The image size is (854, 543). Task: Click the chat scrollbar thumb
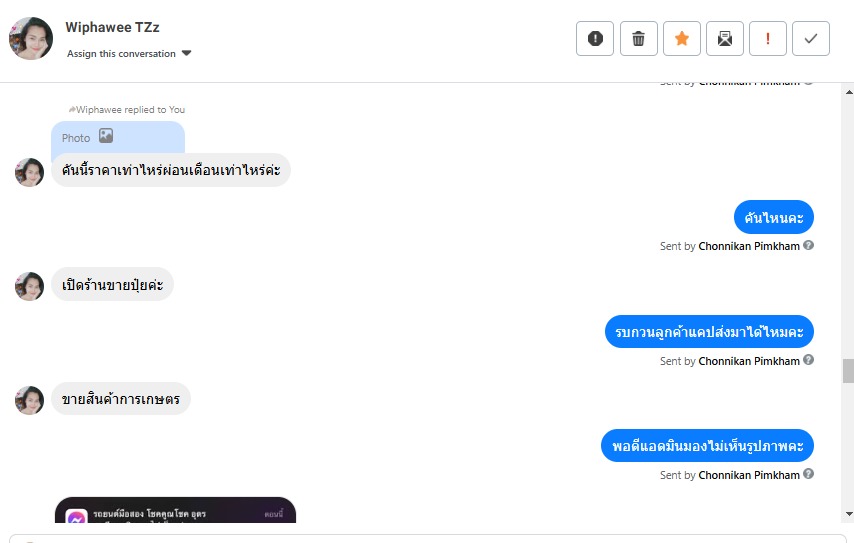tap(848, 371)
